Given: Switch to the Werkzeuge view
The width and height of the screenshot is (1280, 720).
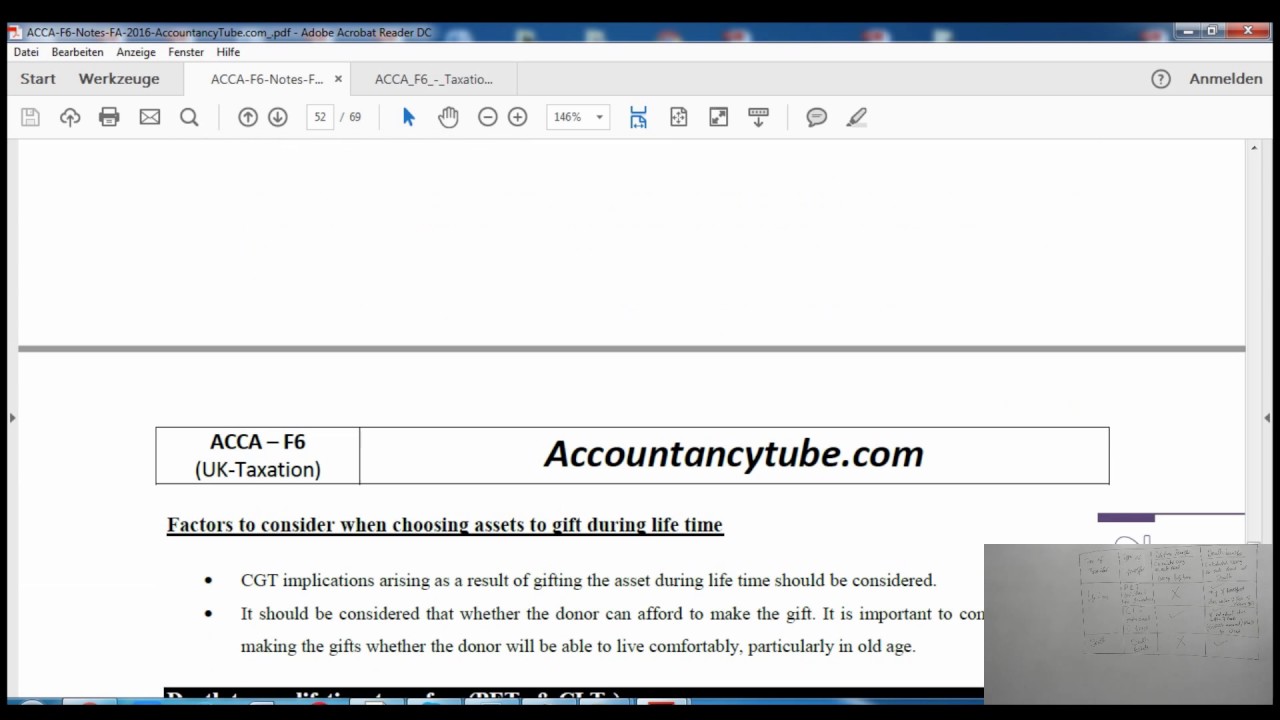Looking at the screenshot, I should (119, 79).
